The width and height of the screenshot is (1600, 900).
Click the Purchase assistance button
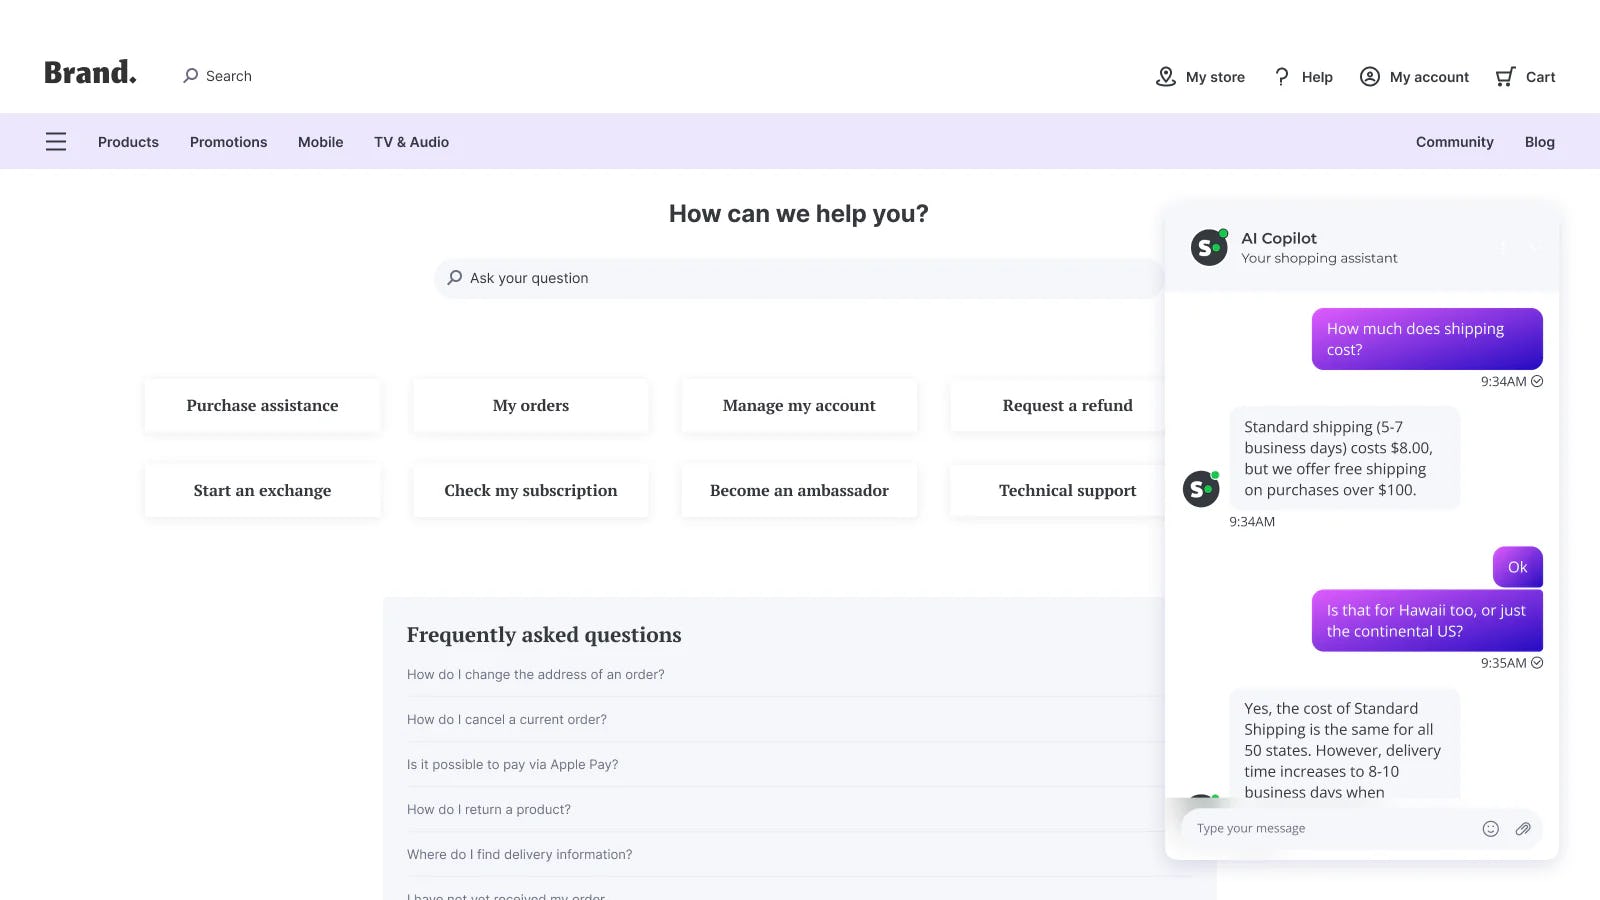262,406
